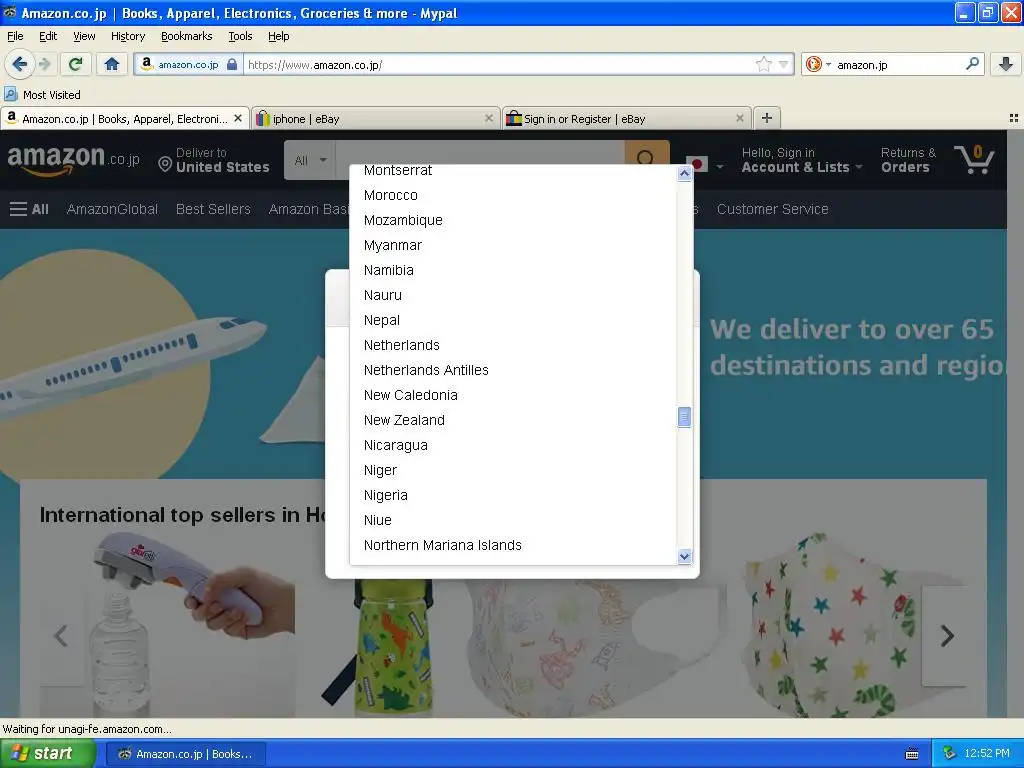Select Nauru from country list

click(513, 295)
